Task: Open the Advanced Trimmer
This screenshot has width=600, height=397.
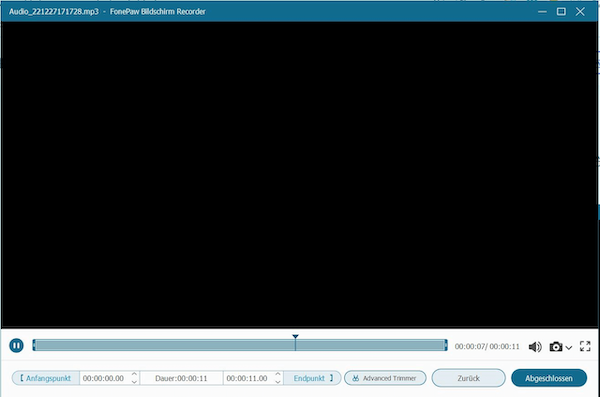Action: pyautogui.click(x=385, y=378)
